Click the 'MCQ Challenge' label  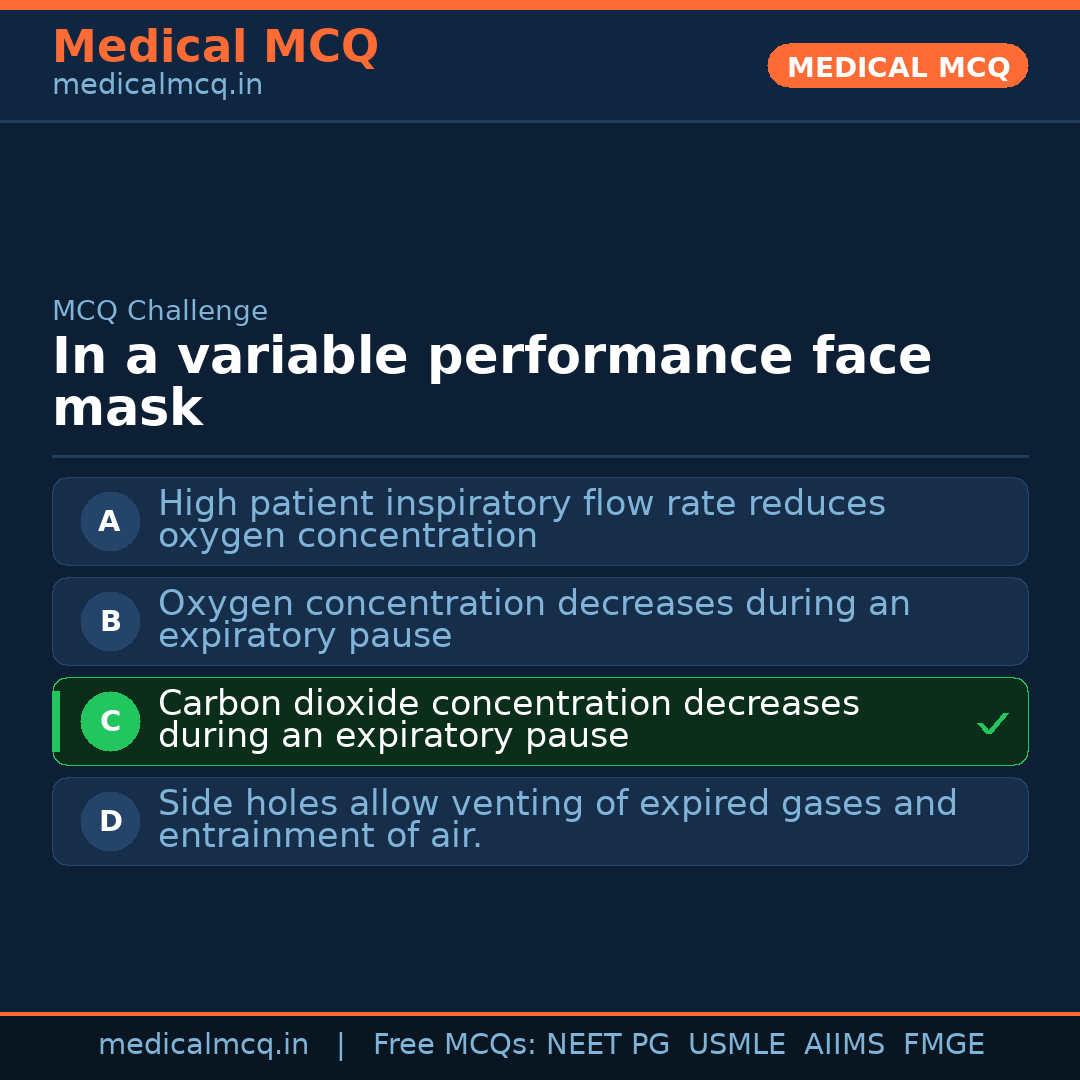pyautogui.click(x=160, y=311)
